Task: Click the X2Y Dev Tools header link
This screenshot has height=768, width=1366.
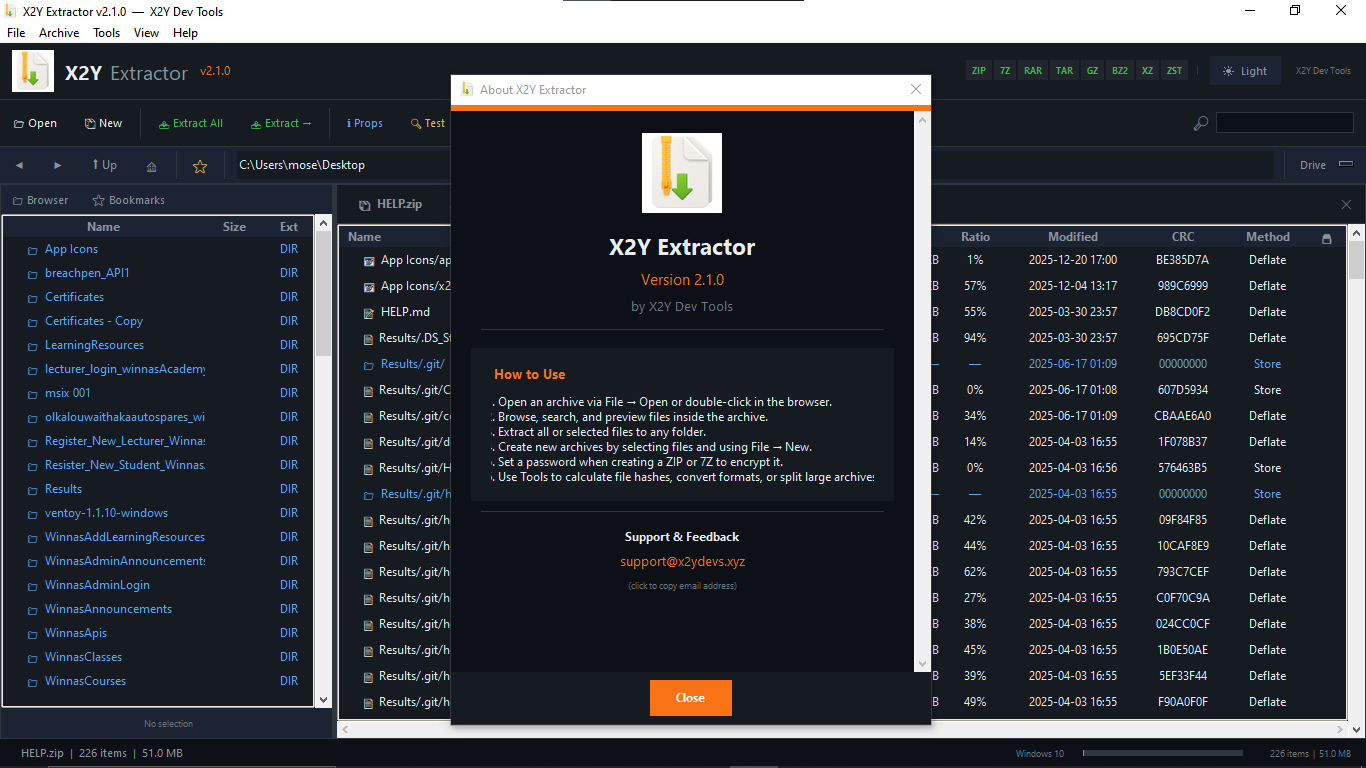Action: point(1323,71)
